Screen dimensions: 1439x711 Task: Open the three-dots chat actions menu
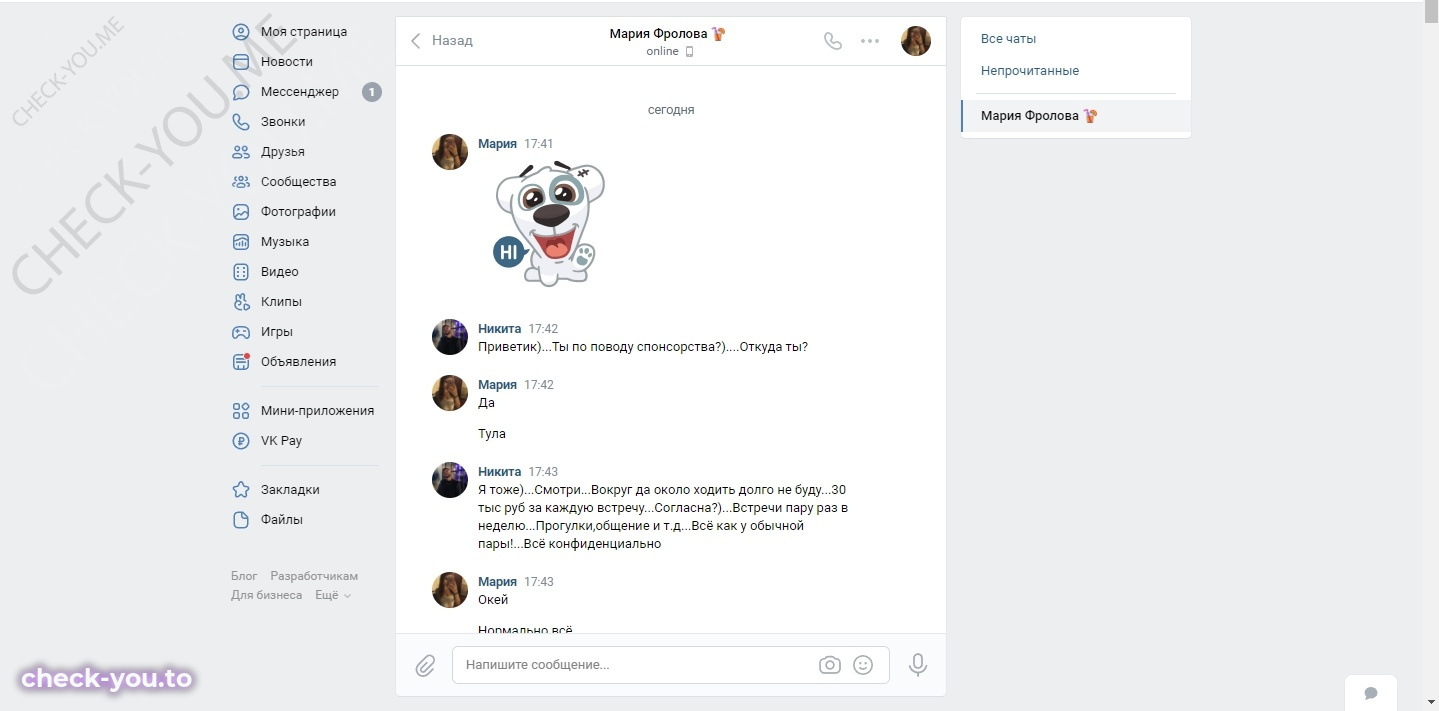tap(870, 41)
